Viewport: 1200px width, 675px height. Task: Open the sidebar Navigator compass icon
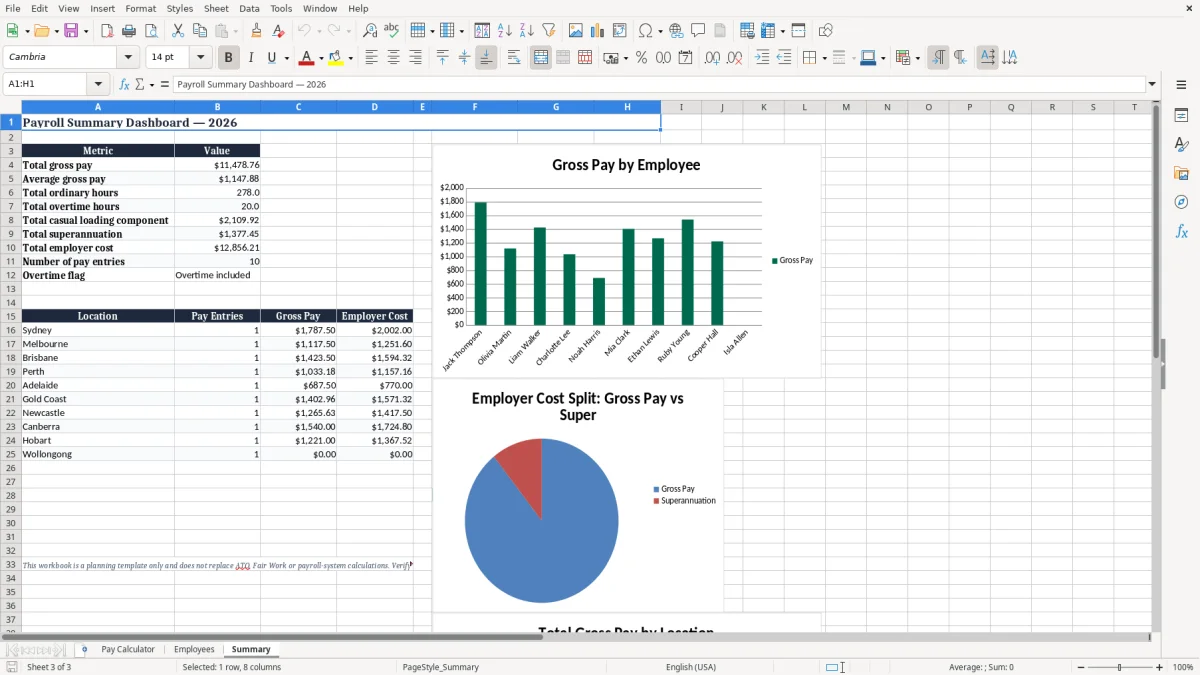point(1181,202)
